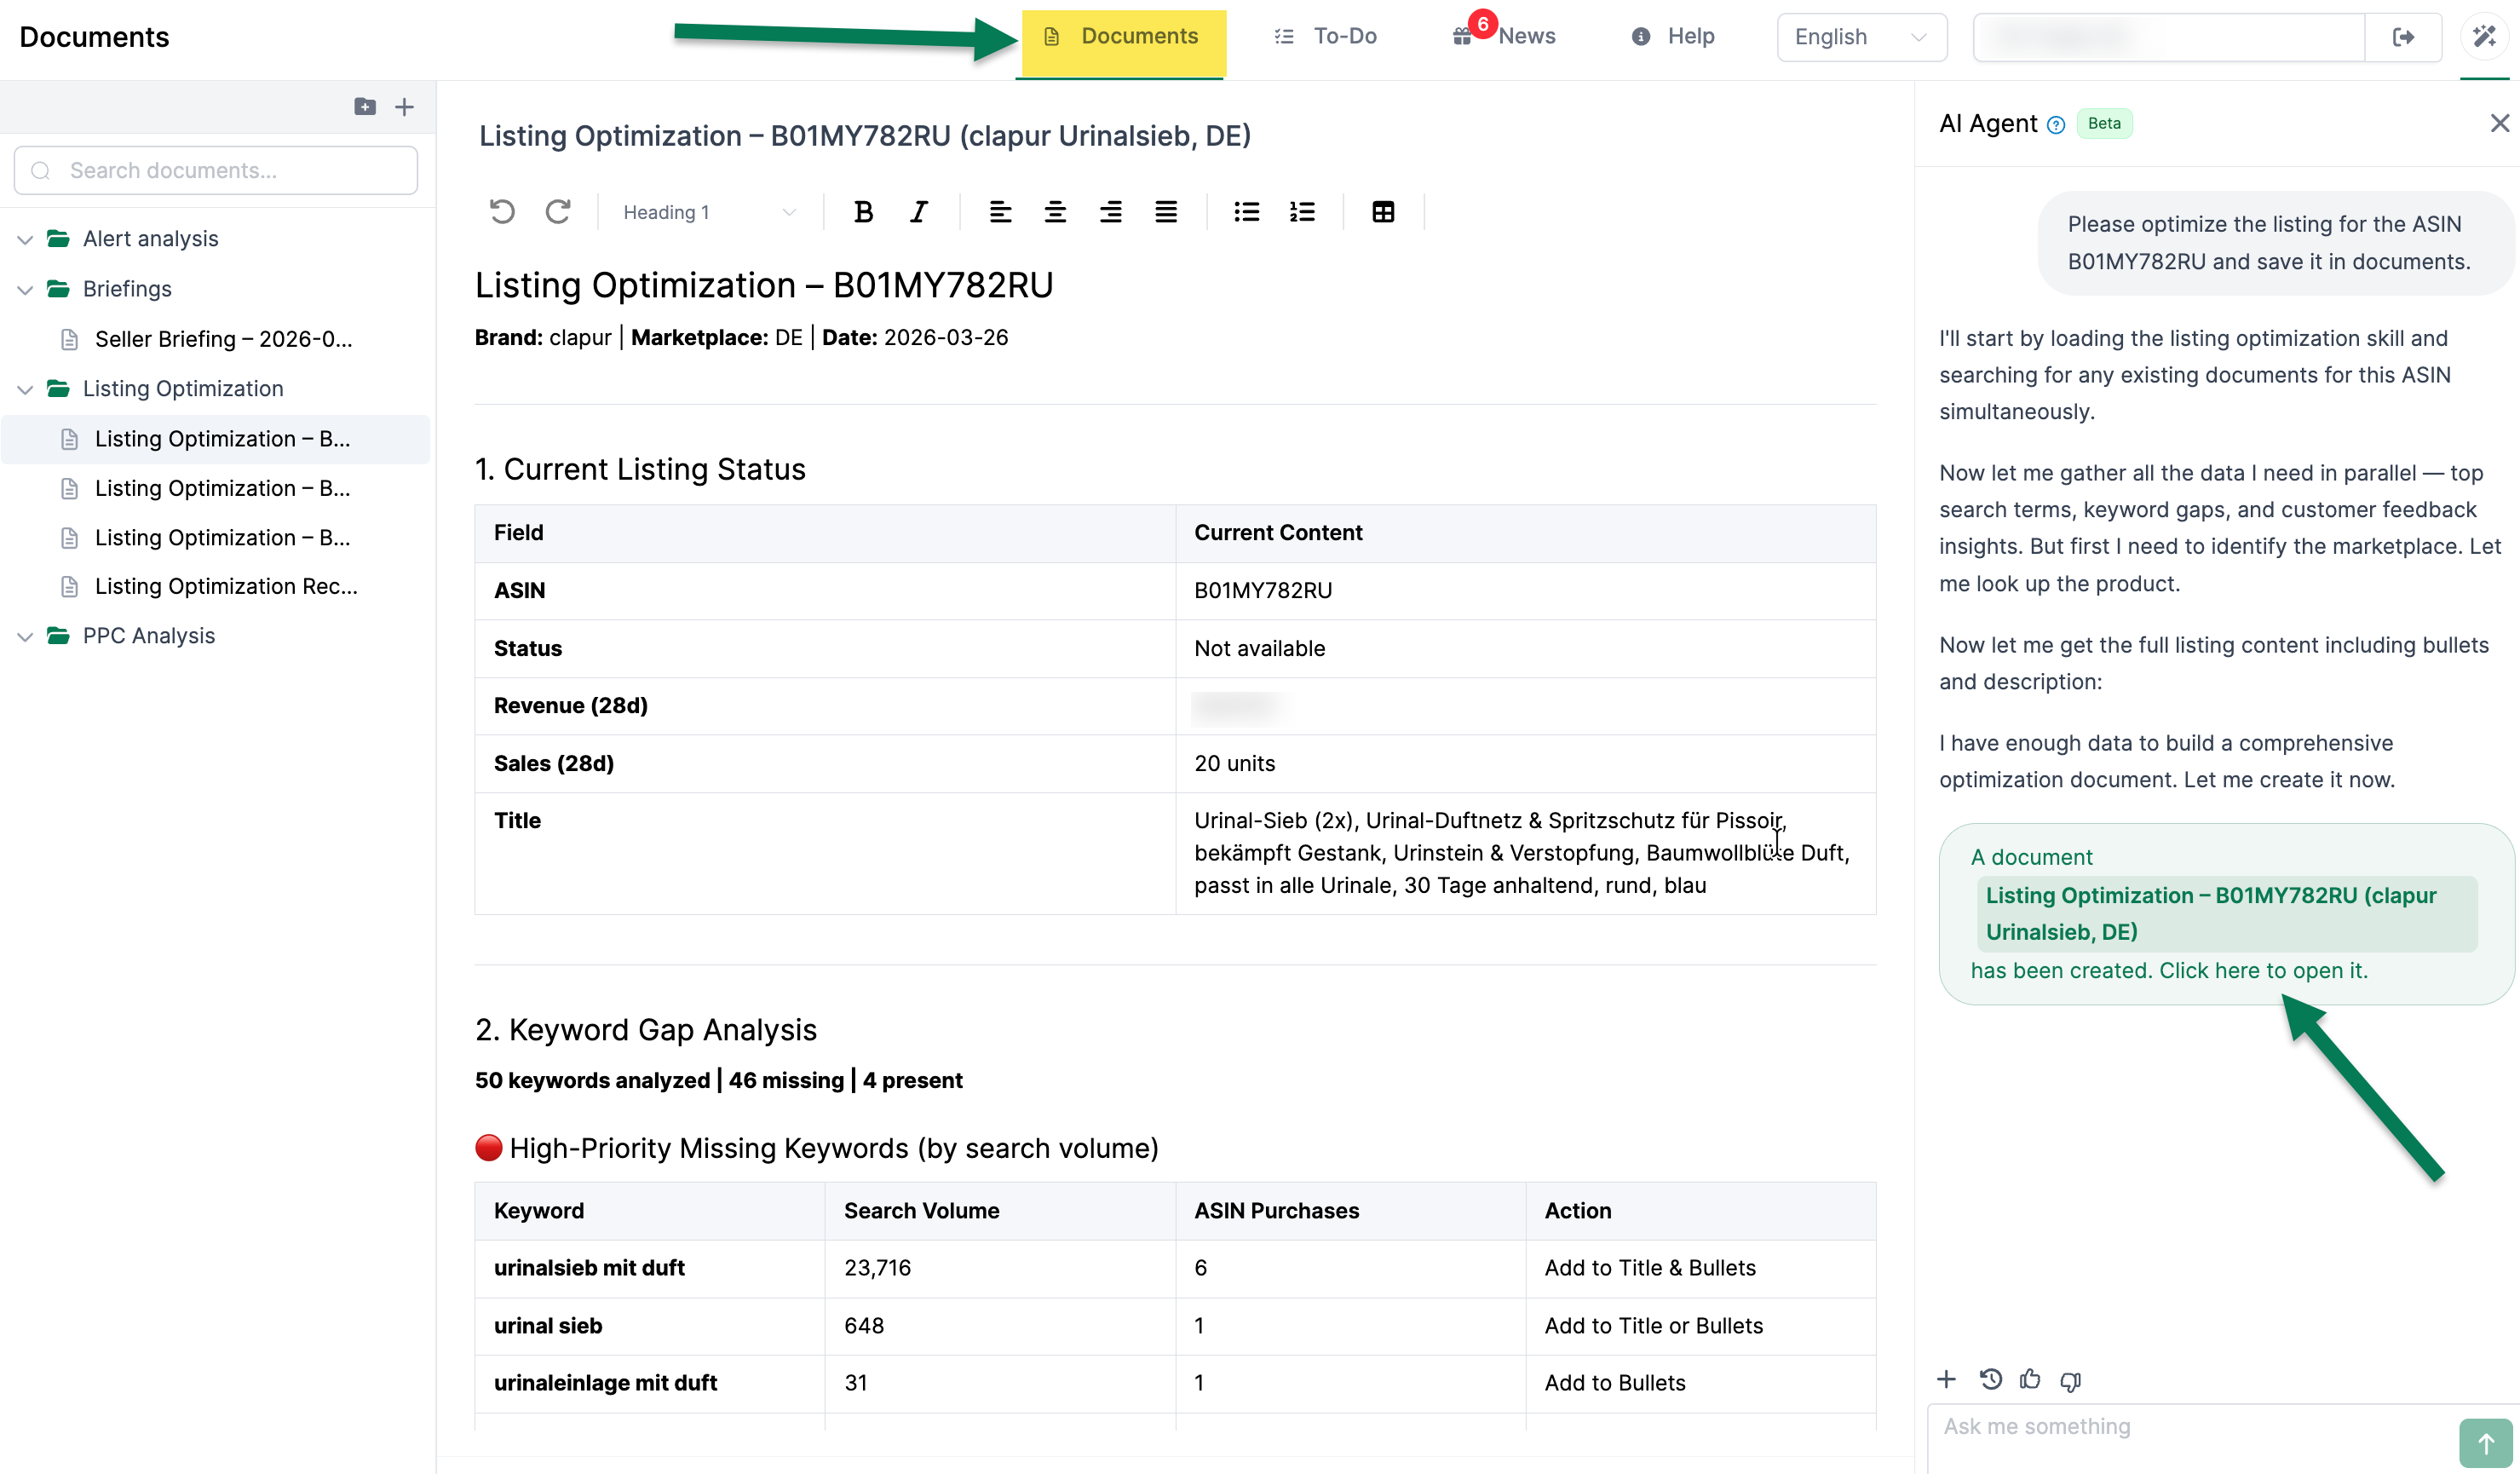Toggle bold text formatting

click(863, 212)
